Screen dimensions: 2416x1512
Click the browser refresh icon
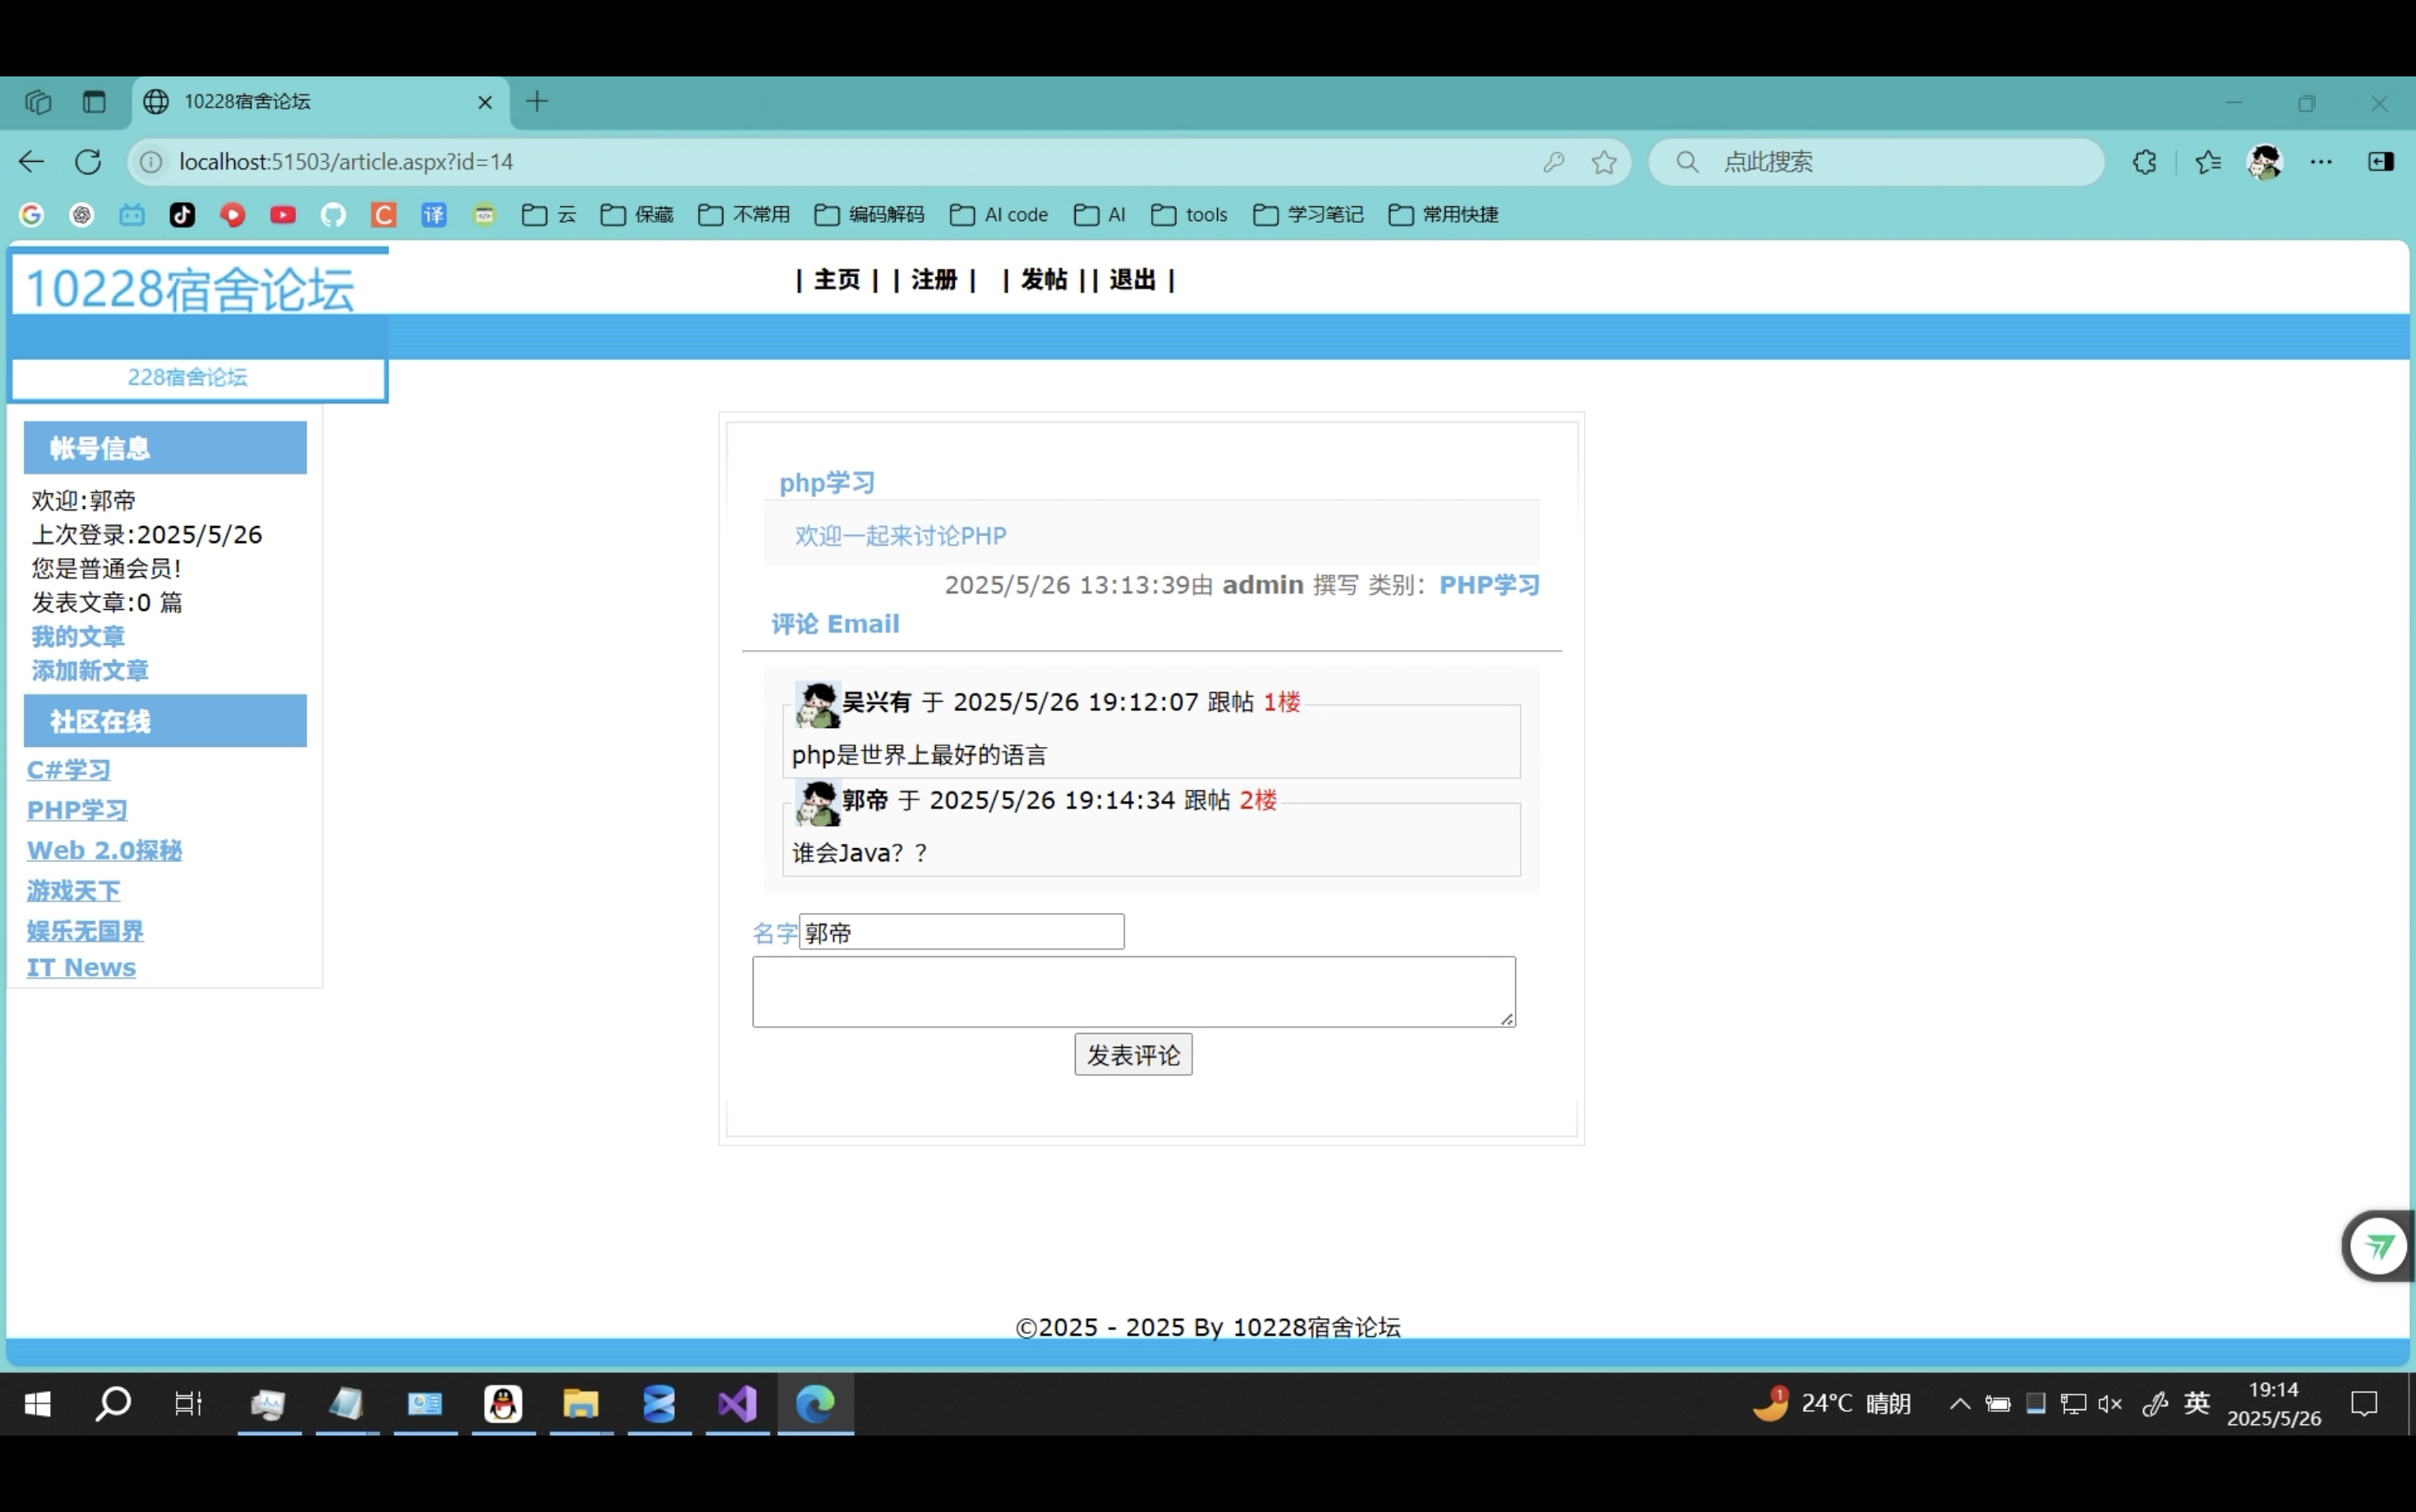88,162
